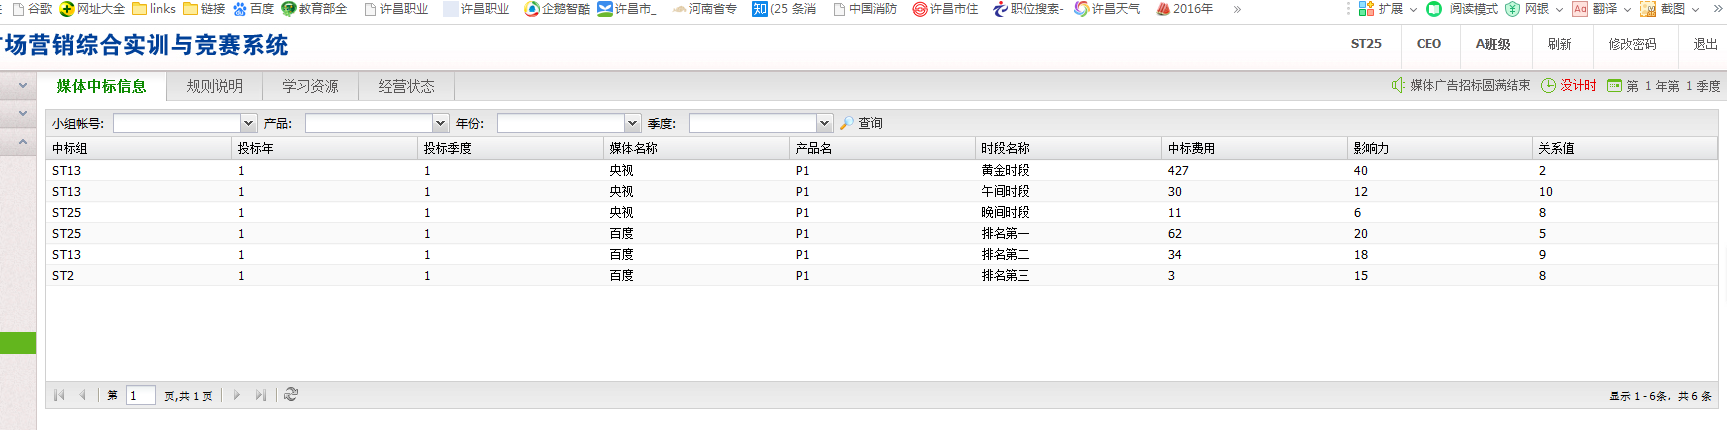1727x430 pixels.
Task: Click 退出 to log out
Action: pyautogui.click(x=1705, y=44)
